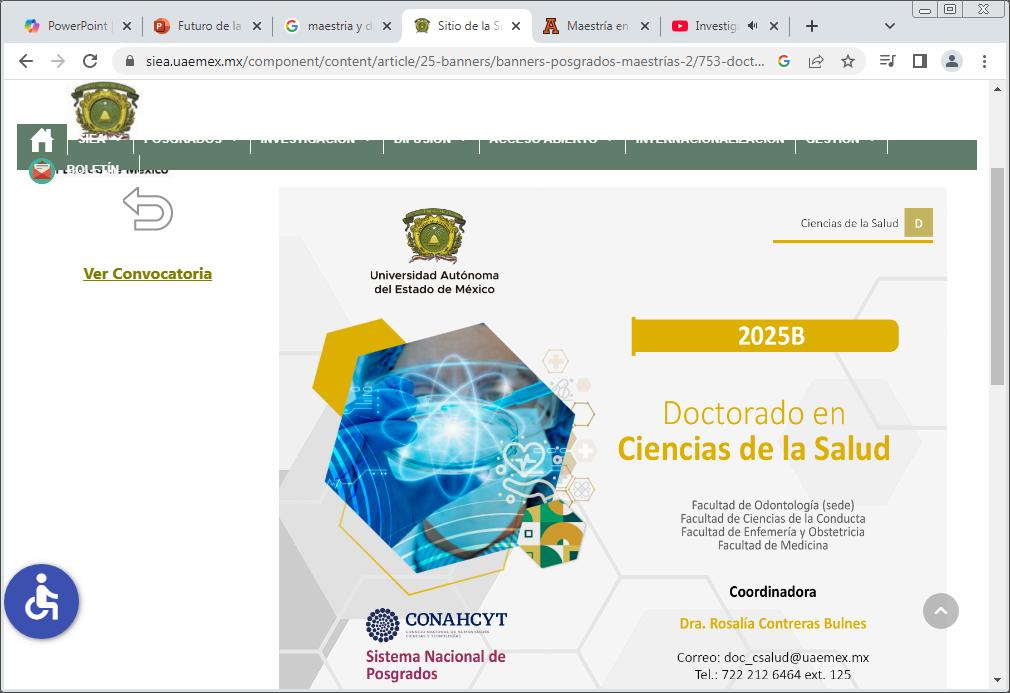Image resolution: width=1010 pixels, height=693 pixels.
Task: Open the BOLETÍN menu item
Action: coord(93,169)
